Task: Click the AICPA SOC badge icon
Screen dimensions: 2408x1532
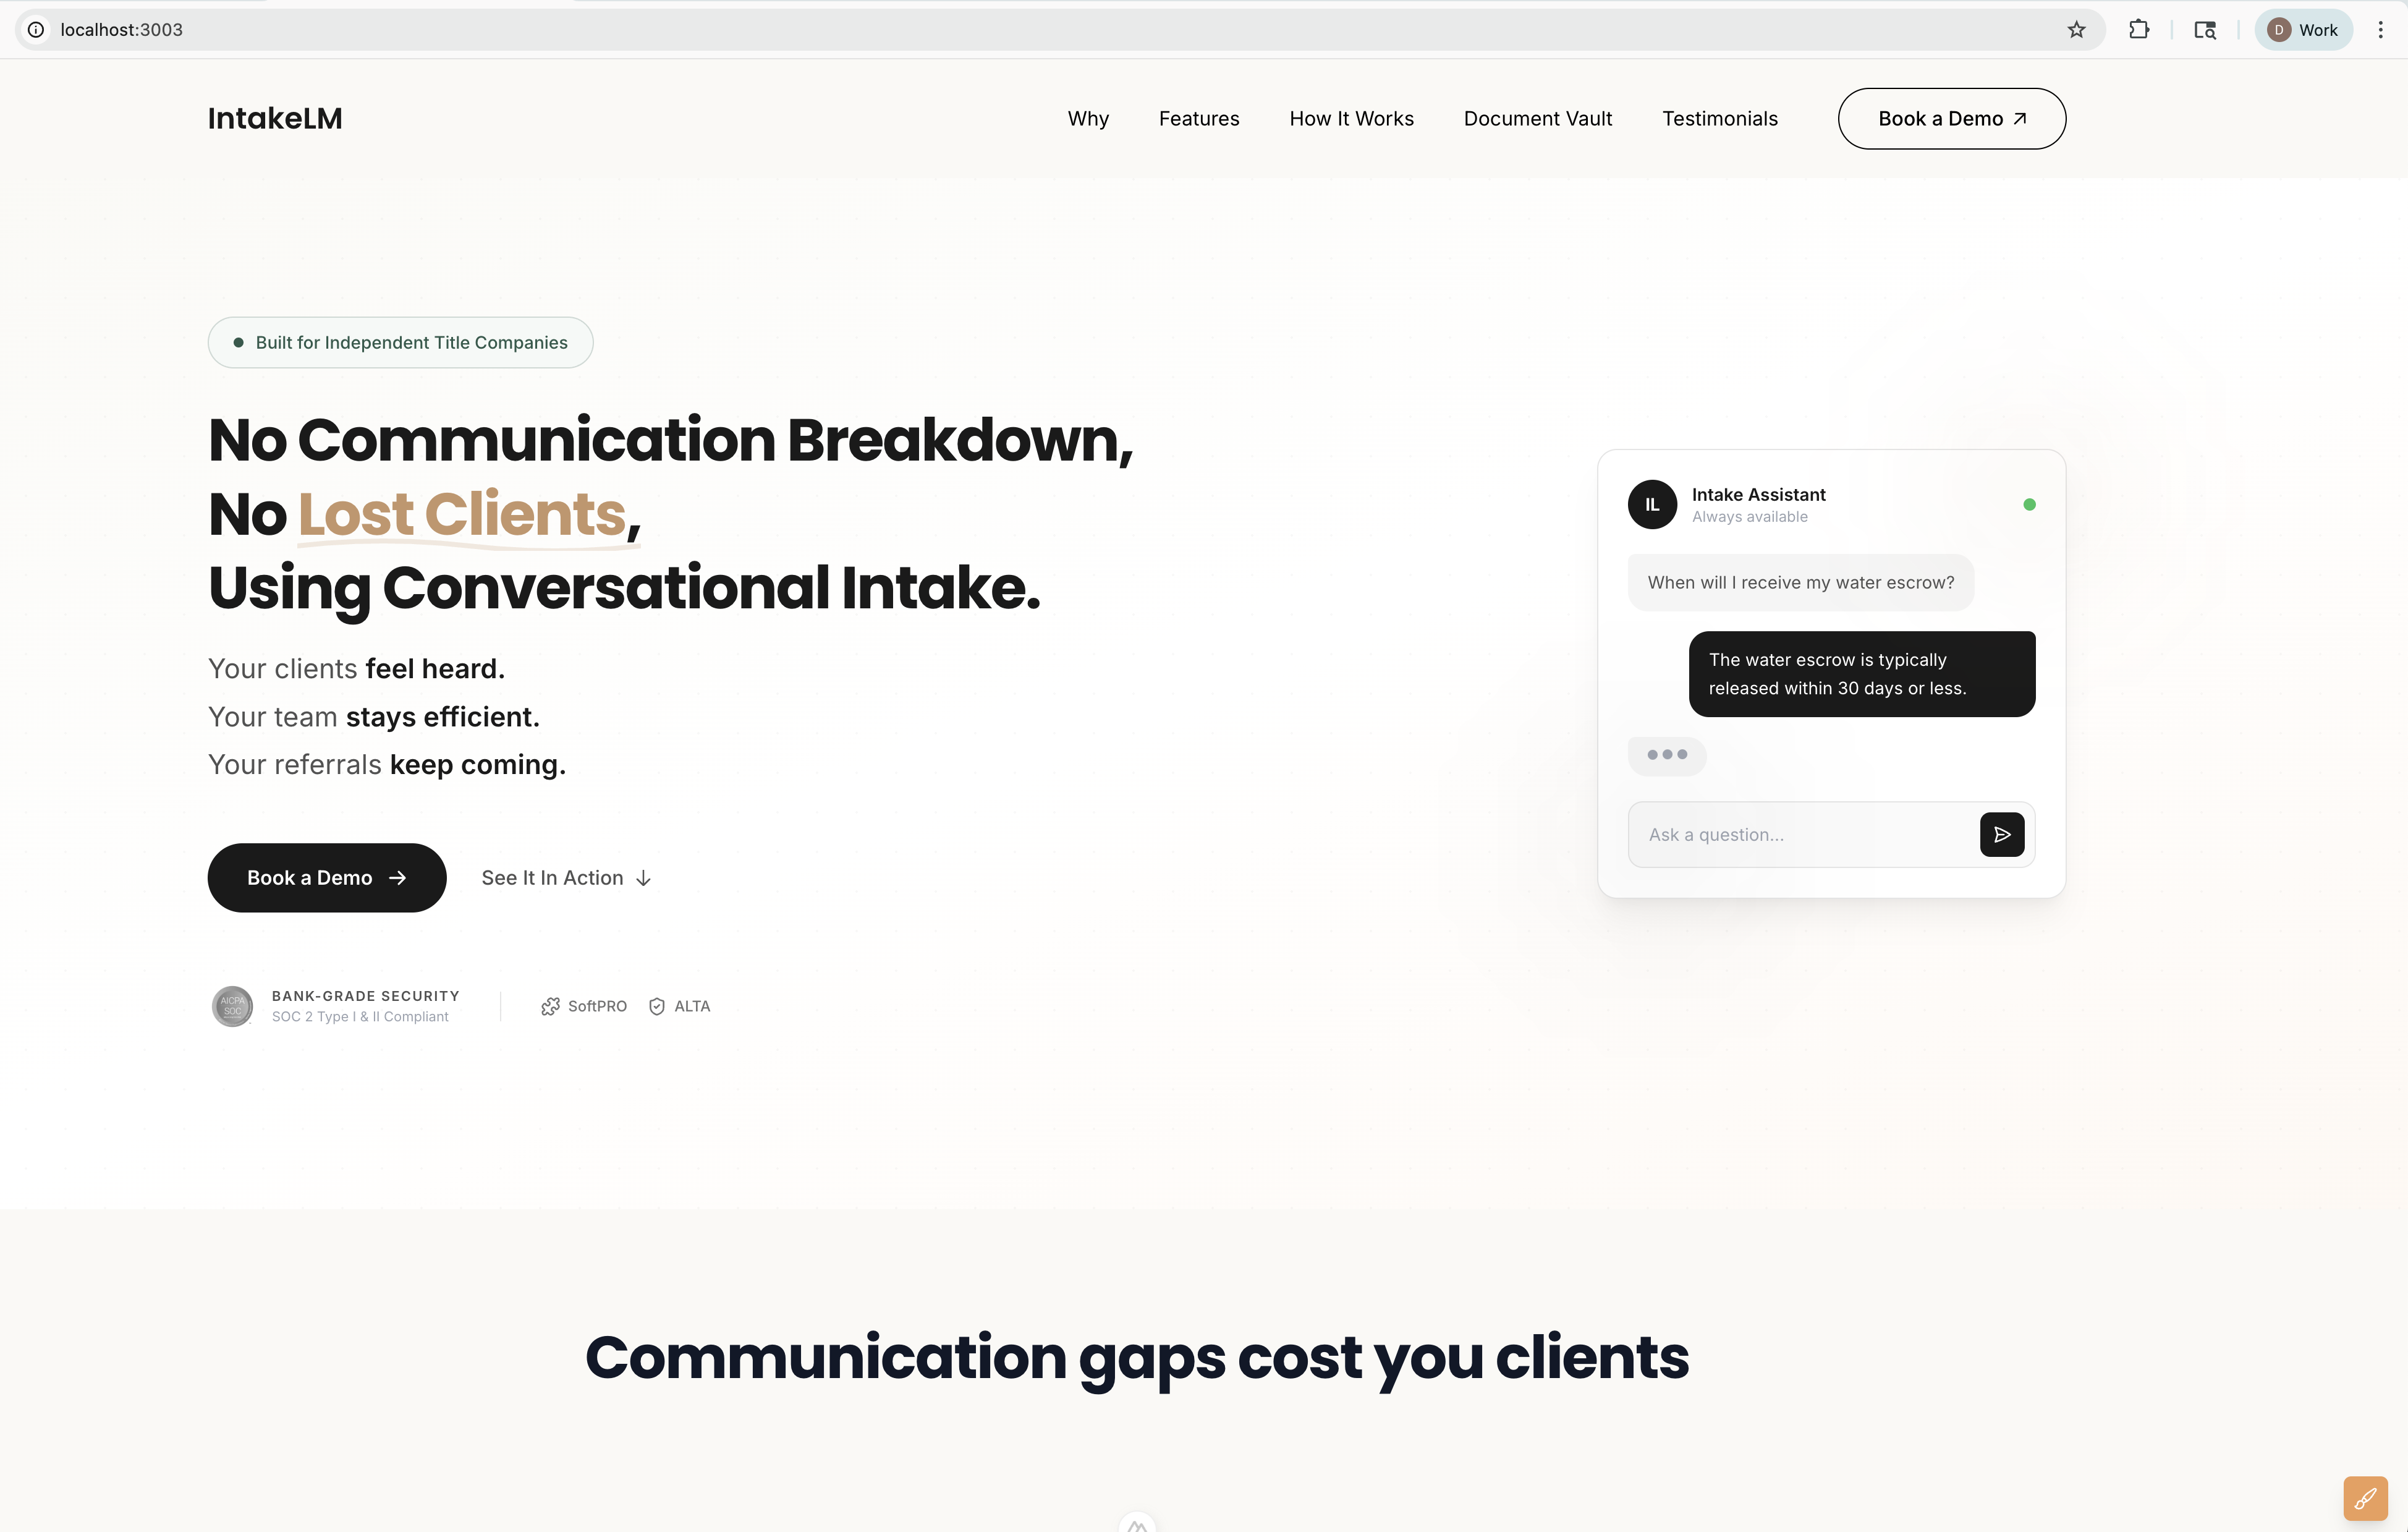Action: point(232,1006)
